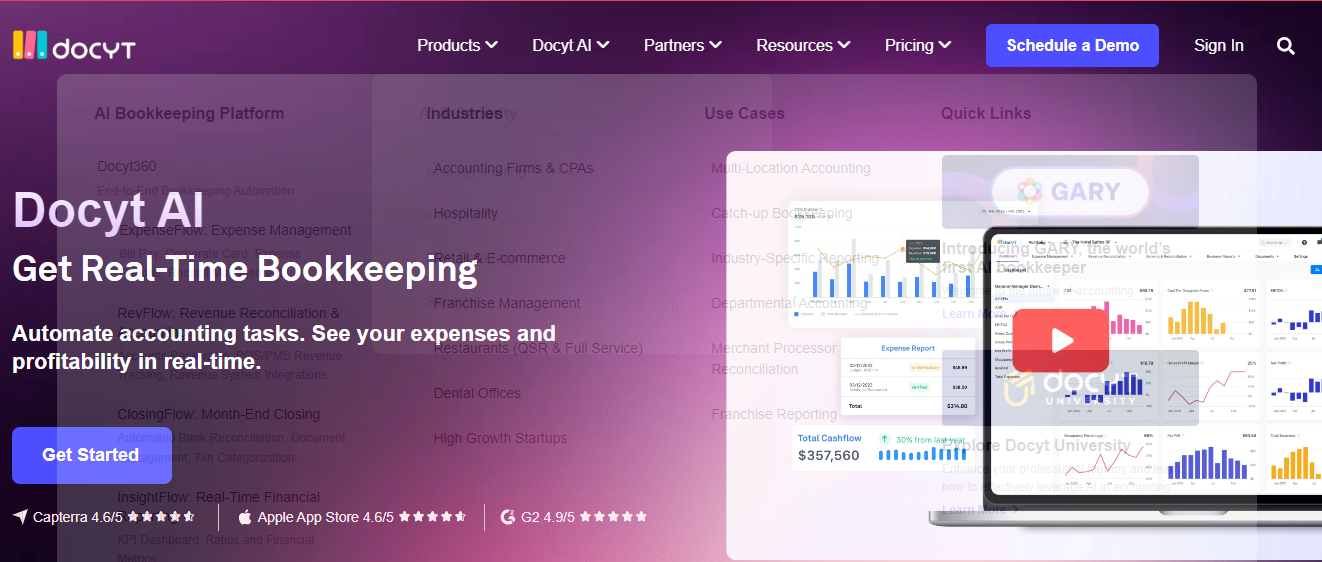Open Accounting Firms & CPAs link
1322x562 pixels.
(513, 168)
